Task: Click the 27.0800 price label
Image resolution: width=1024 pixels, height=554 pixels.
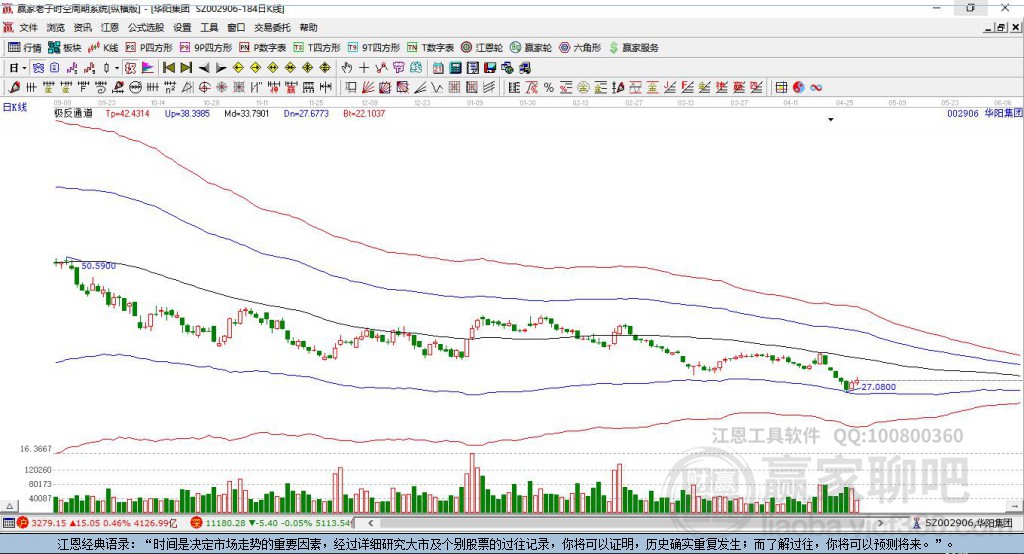Action: tap(878, 387)
